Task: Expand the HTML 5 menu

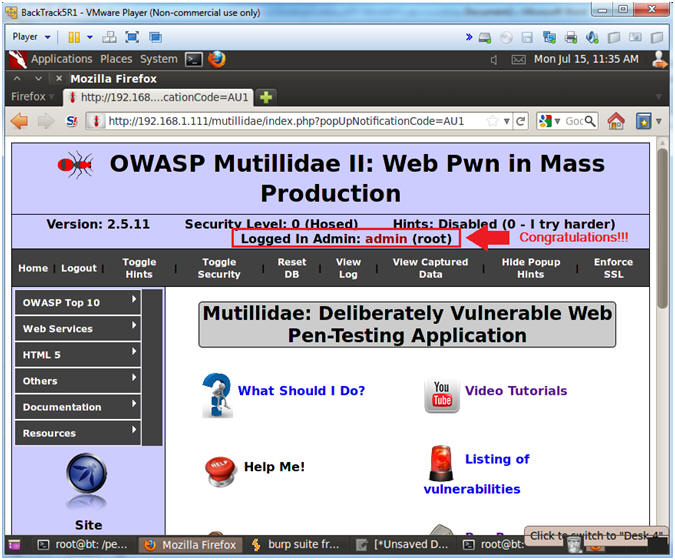Action: (78, 355)
